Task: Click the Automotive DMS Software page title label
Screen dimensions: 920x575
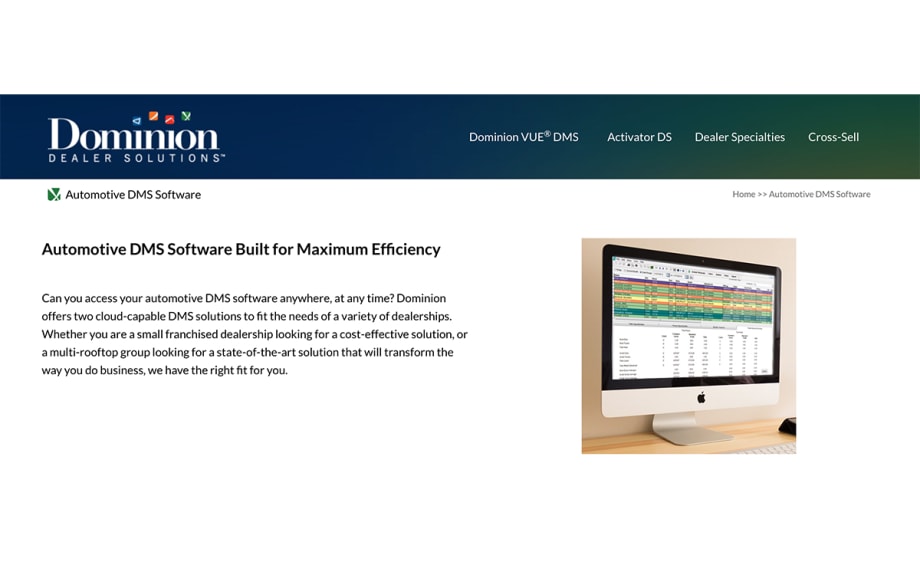Action: click(x=133, y=195)
